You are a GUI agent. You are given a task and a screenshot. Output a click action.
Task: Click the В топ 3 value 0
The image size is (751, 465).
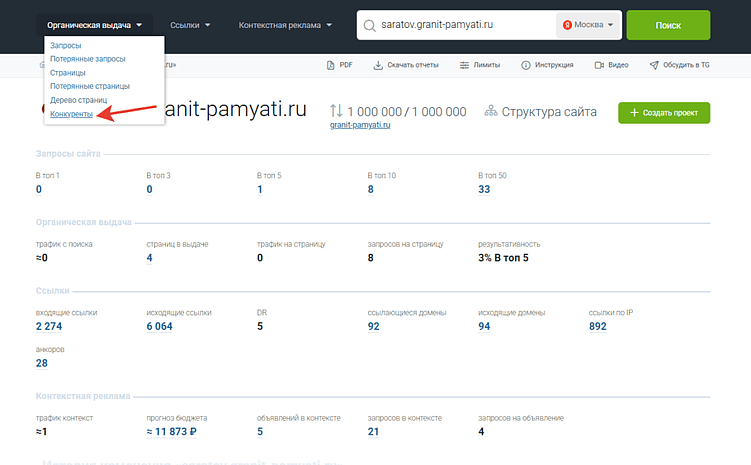[x=149, y=189]
